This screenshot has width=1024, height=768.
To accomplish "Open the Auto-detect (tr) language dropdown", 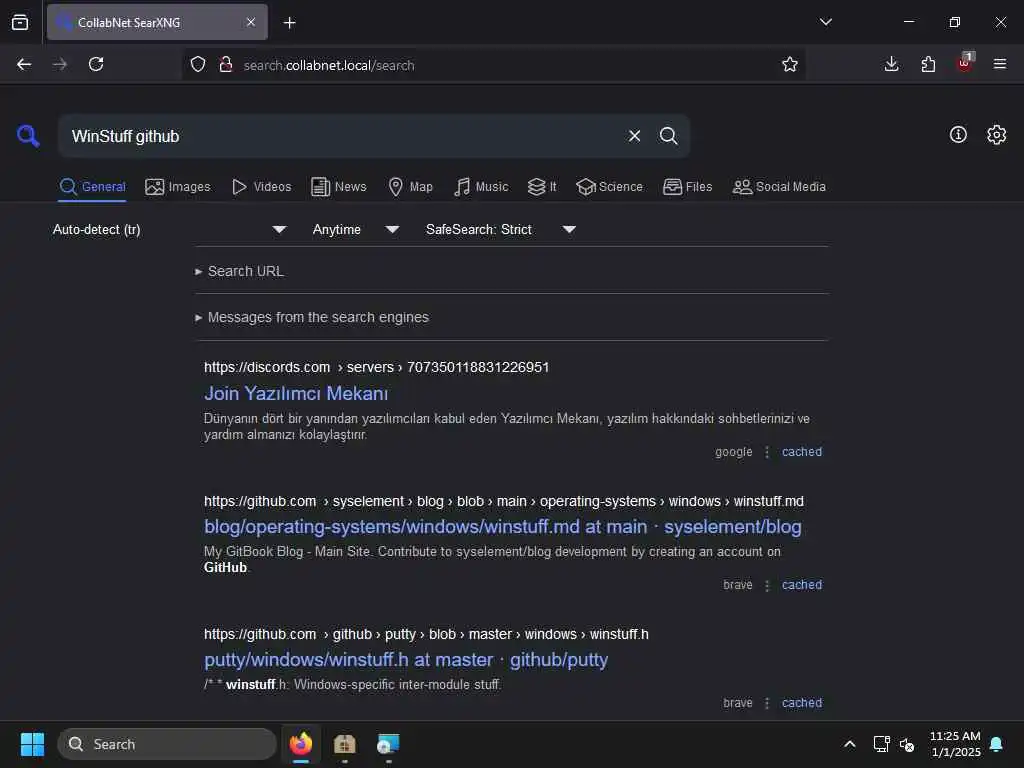I will click(x=170, y=230).
